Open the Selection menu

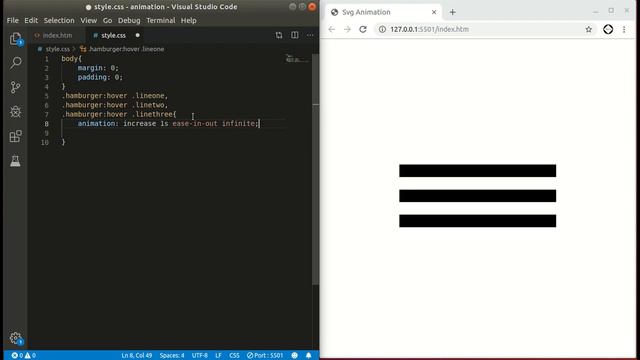(x=59, y=20)
